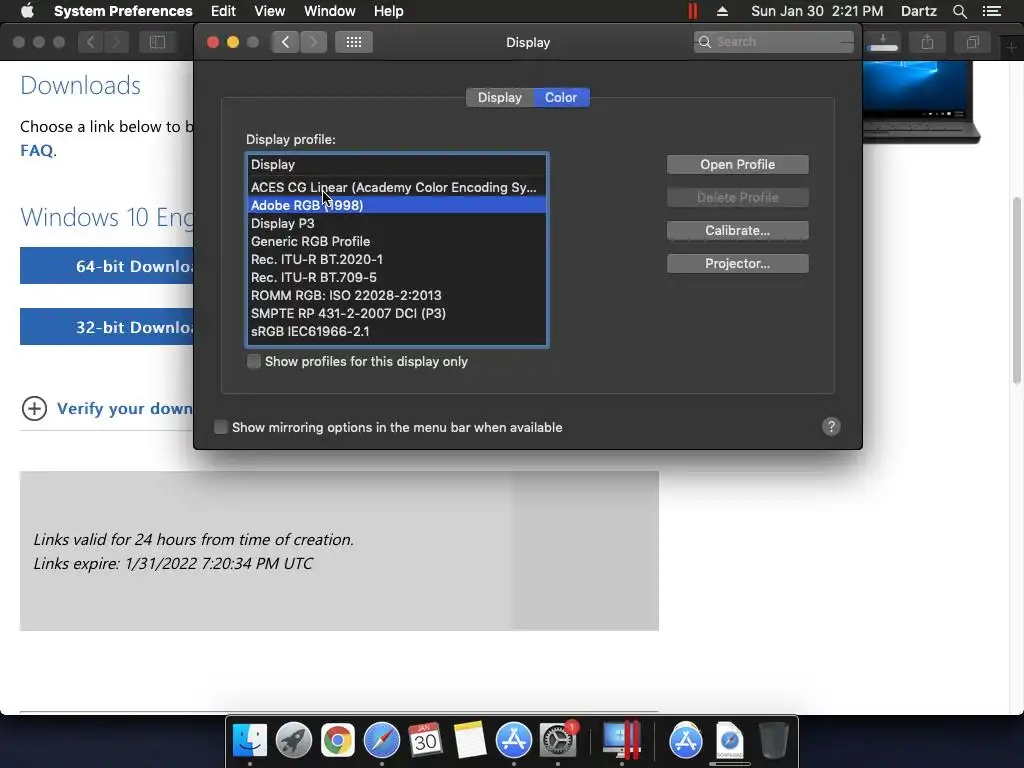This screenshot has height=768, width=1024.
Task: Open the Edit menu
Action: pos(223,11)
